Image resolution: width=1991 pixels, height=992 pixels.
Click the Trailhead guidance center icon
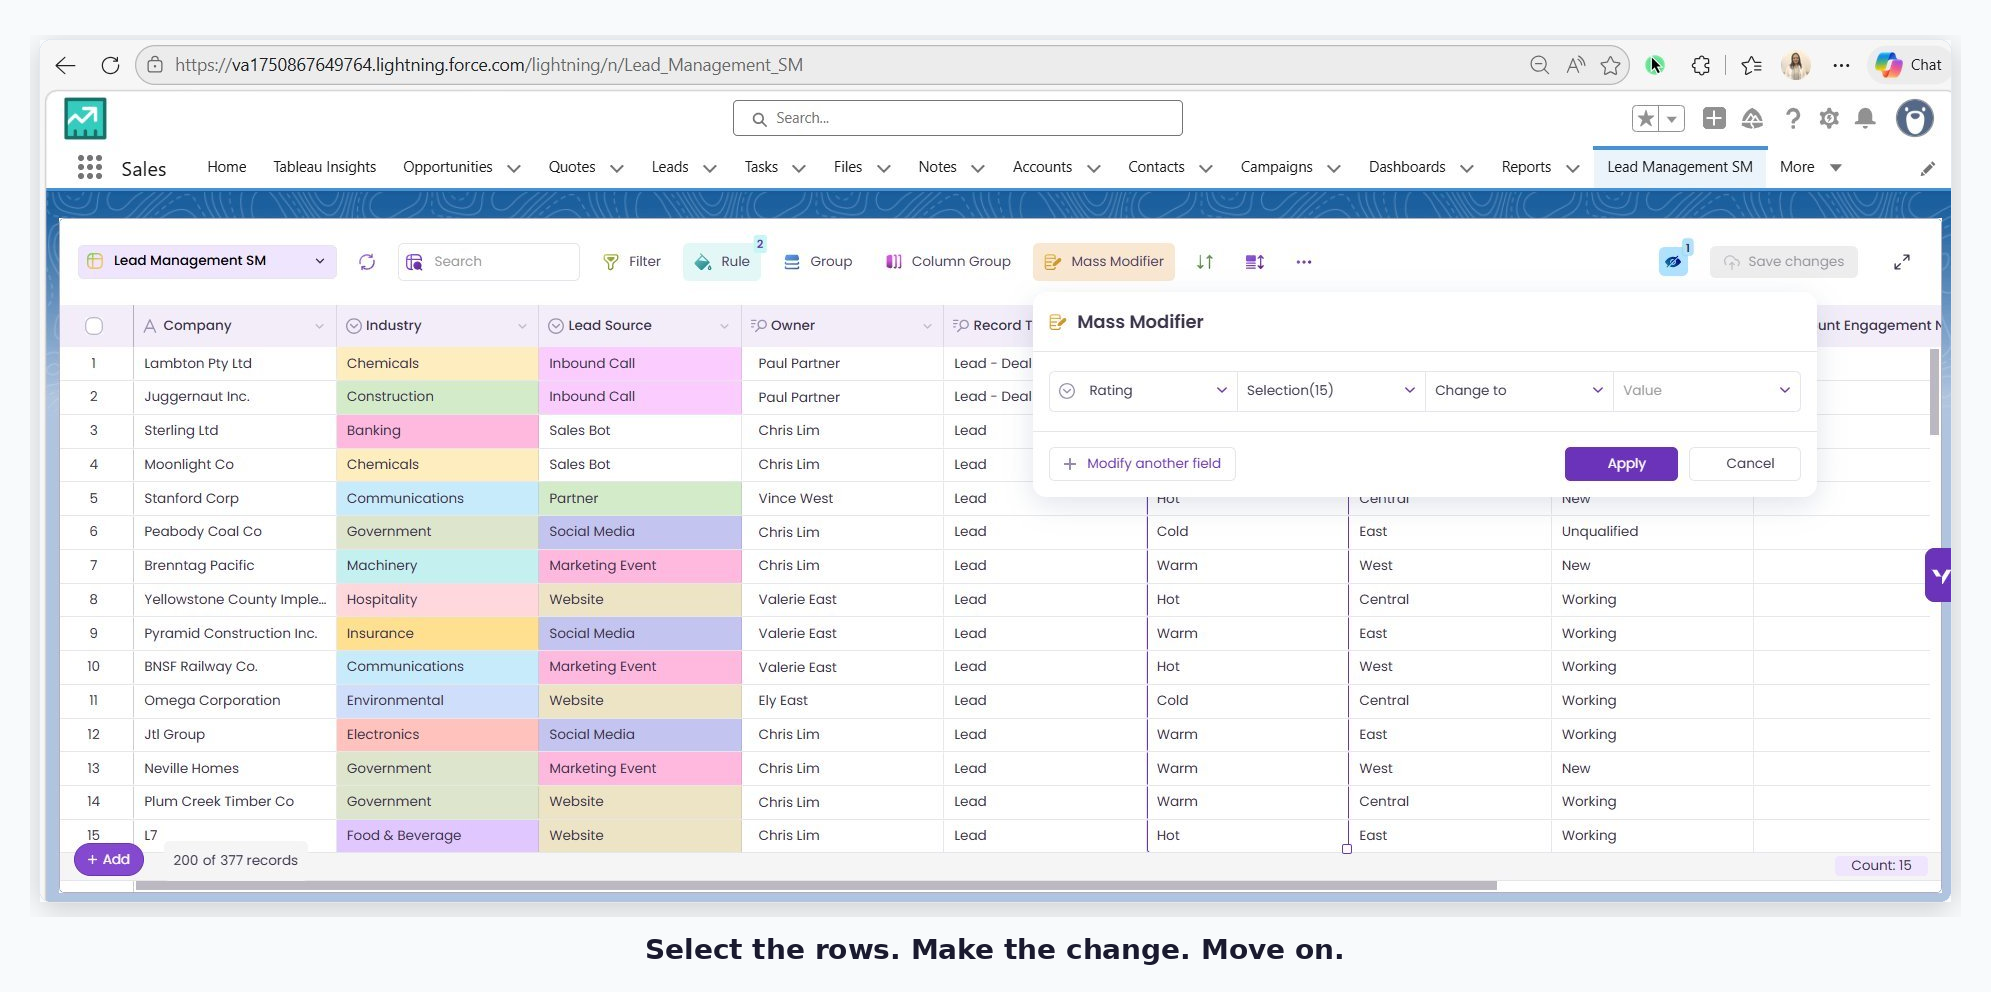pyautogui.click(x=1752, y=119)
